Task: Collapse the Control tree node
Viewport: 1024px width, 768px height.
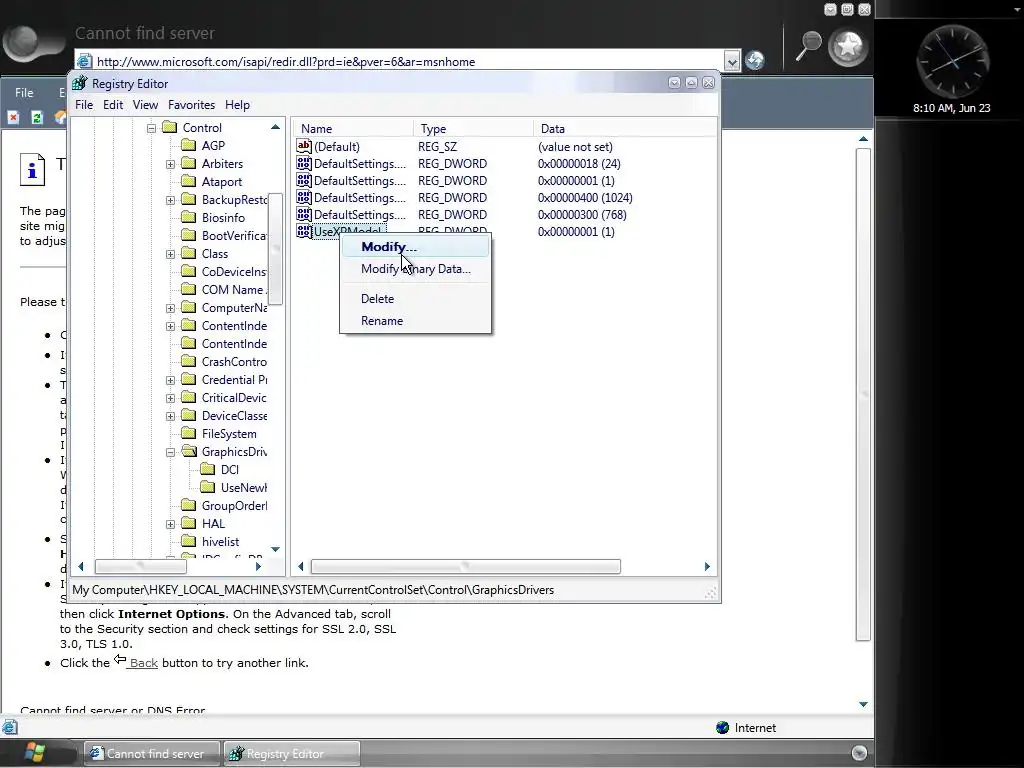Action: 152,128
